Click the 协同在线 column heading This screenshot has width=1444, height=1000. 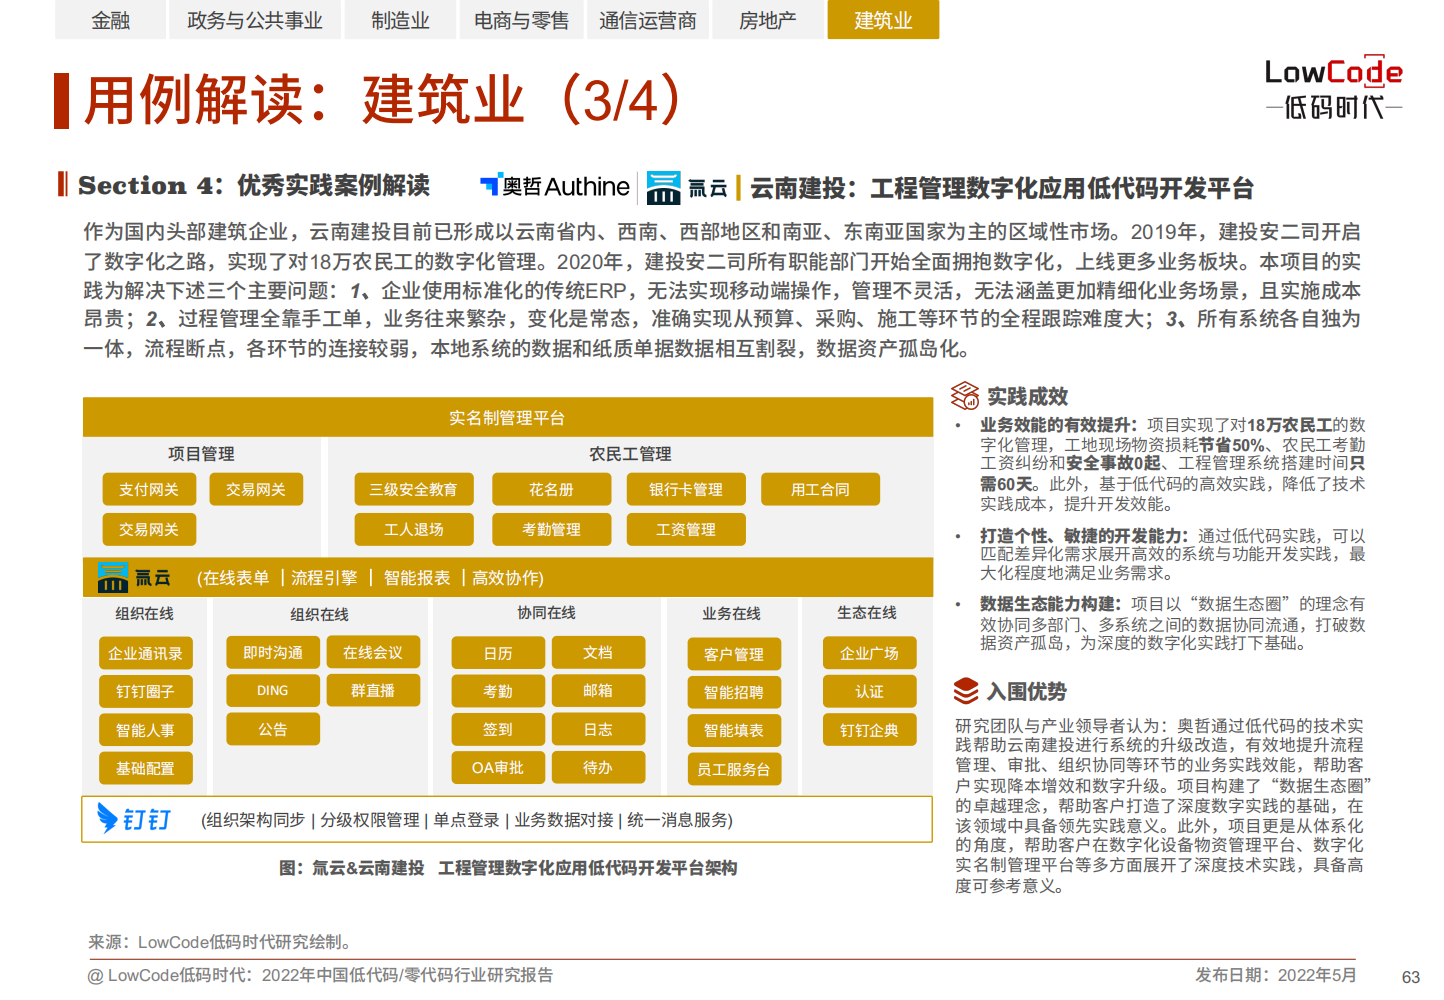click(546, 612)
